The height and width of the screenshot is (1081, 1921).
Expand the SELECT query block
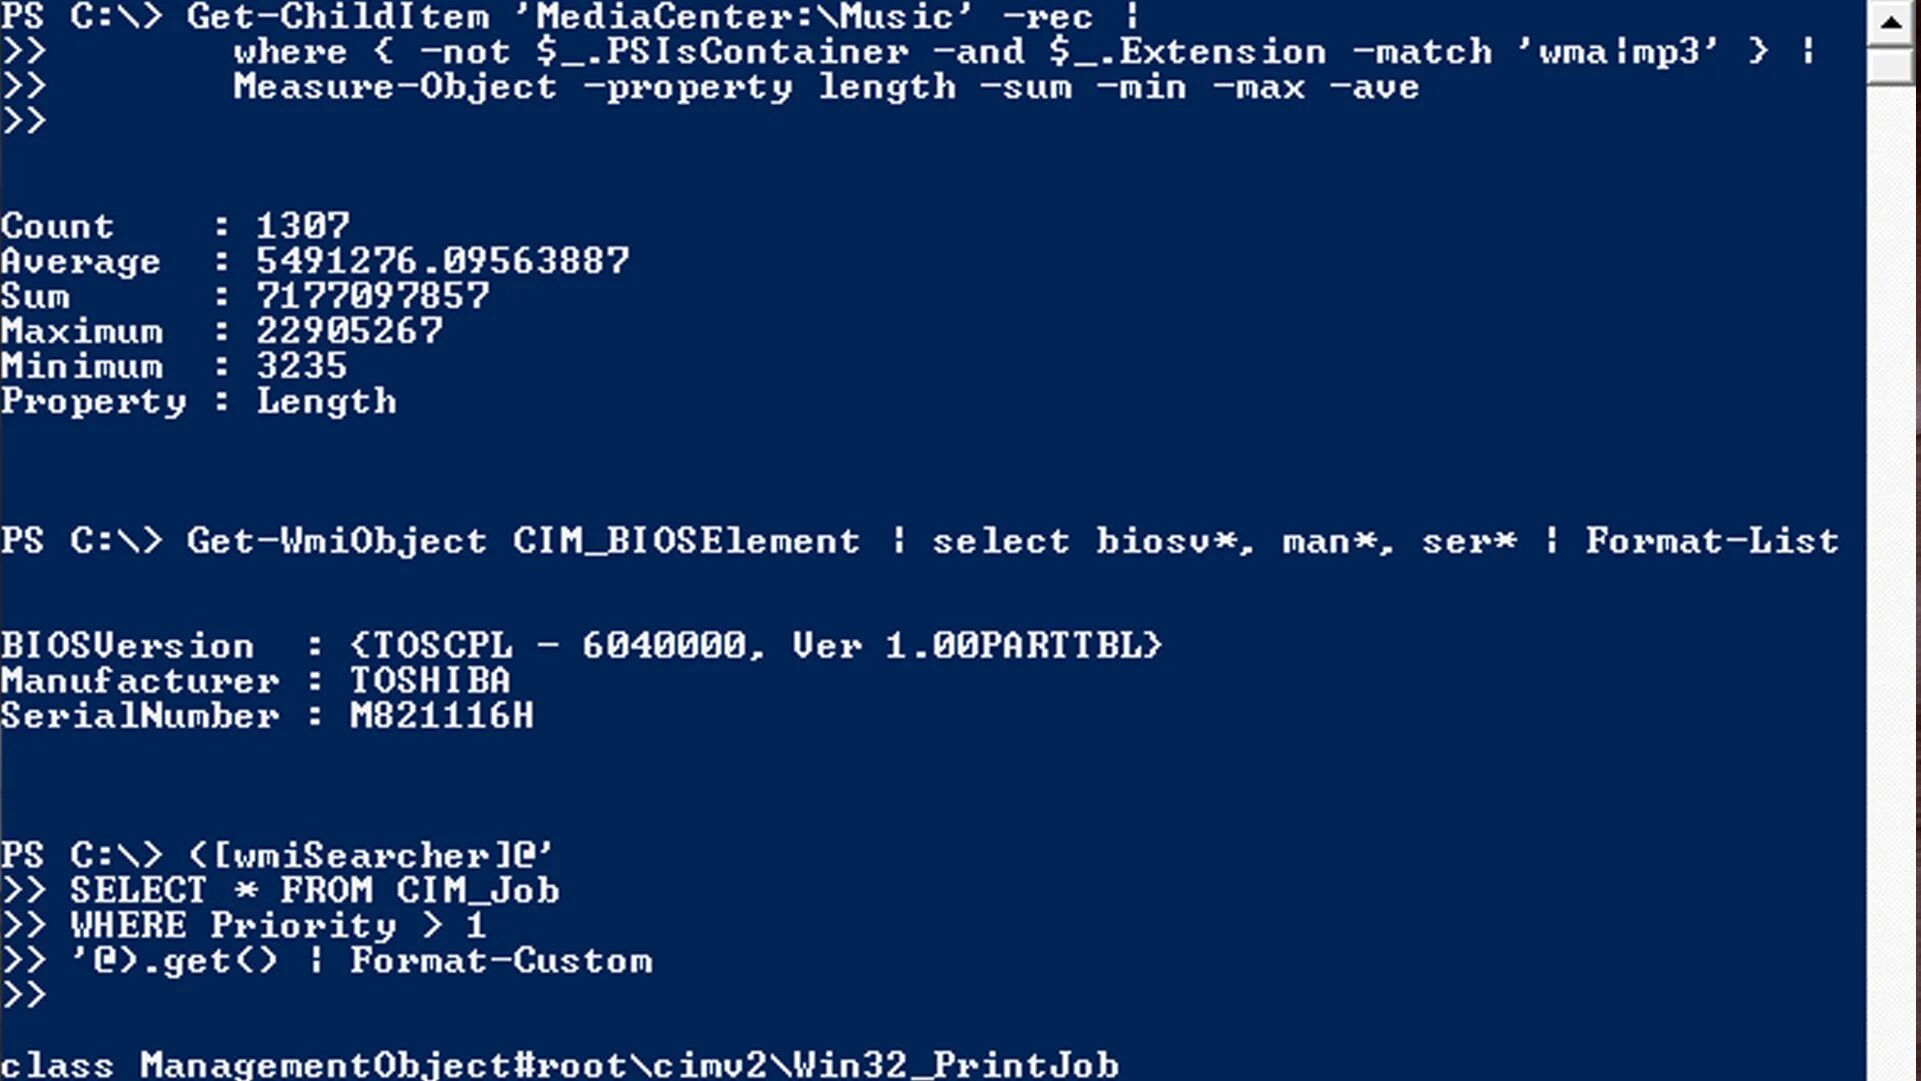point(313,891)
